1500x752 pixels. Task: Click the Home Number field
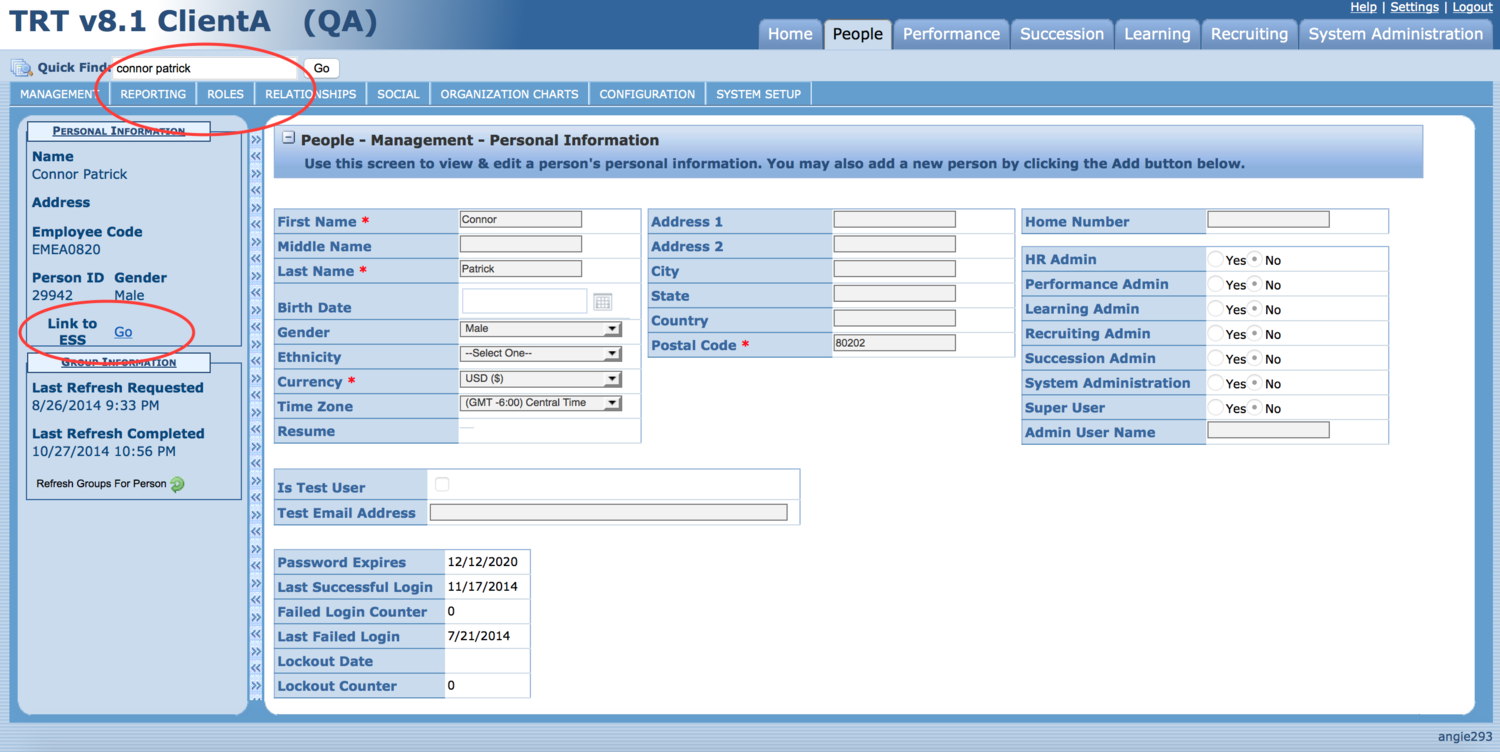(x=1268, y=219)
